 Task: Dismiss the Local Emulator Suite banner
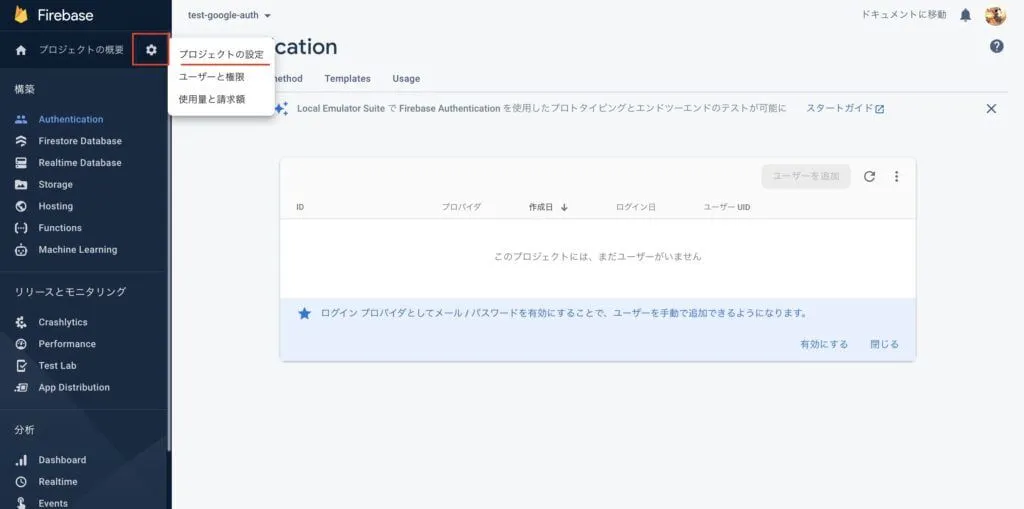click(991, 108)
